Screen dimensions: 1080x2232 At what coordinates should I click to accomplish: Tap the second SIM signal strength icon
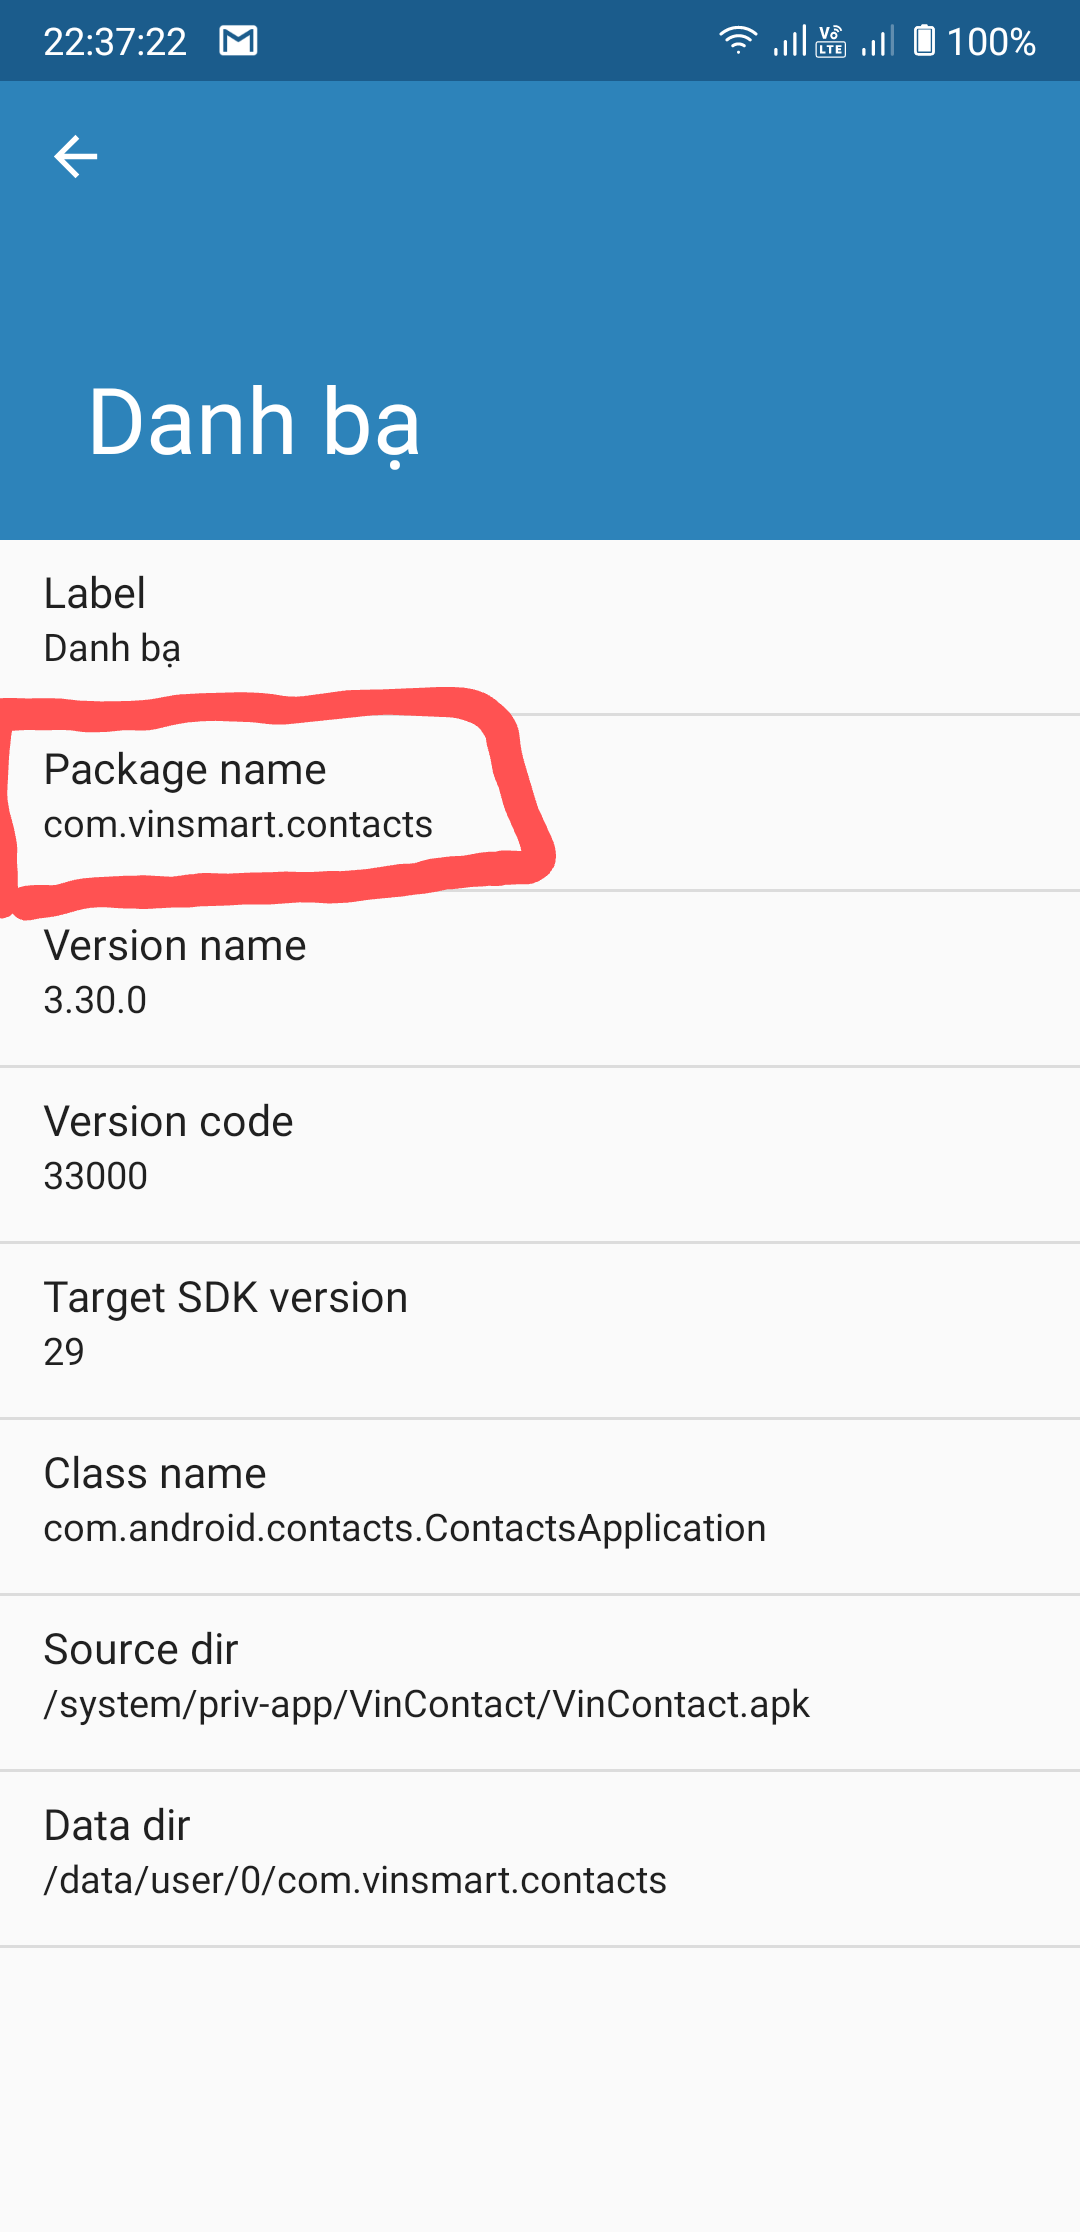877,41
